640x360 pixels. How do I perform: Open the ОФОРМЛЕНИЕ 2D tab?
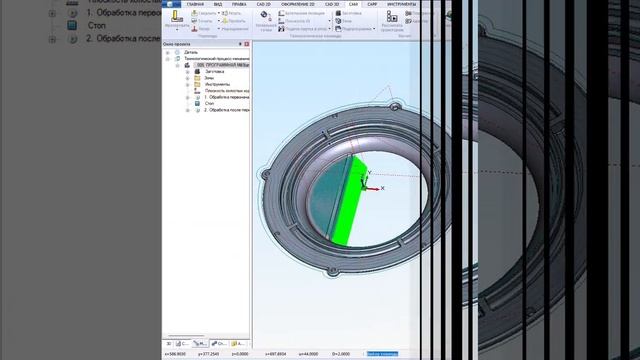click(298, 4)
